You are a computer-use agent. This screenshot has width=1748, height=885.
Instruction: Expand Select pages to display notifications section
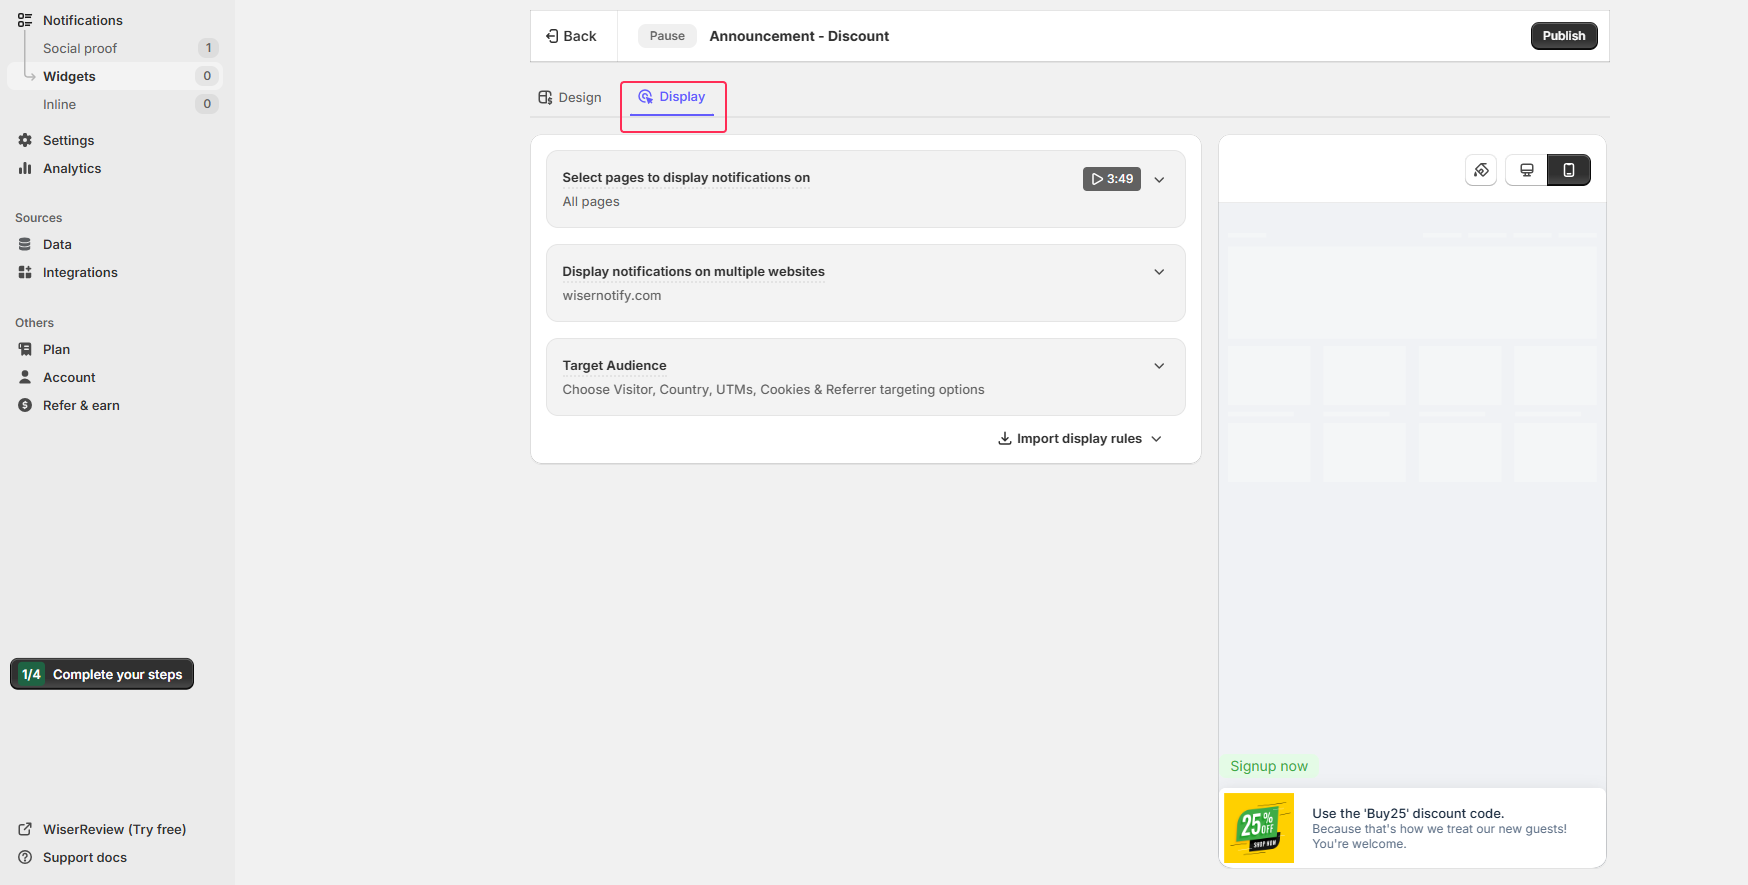point(1159,180)
